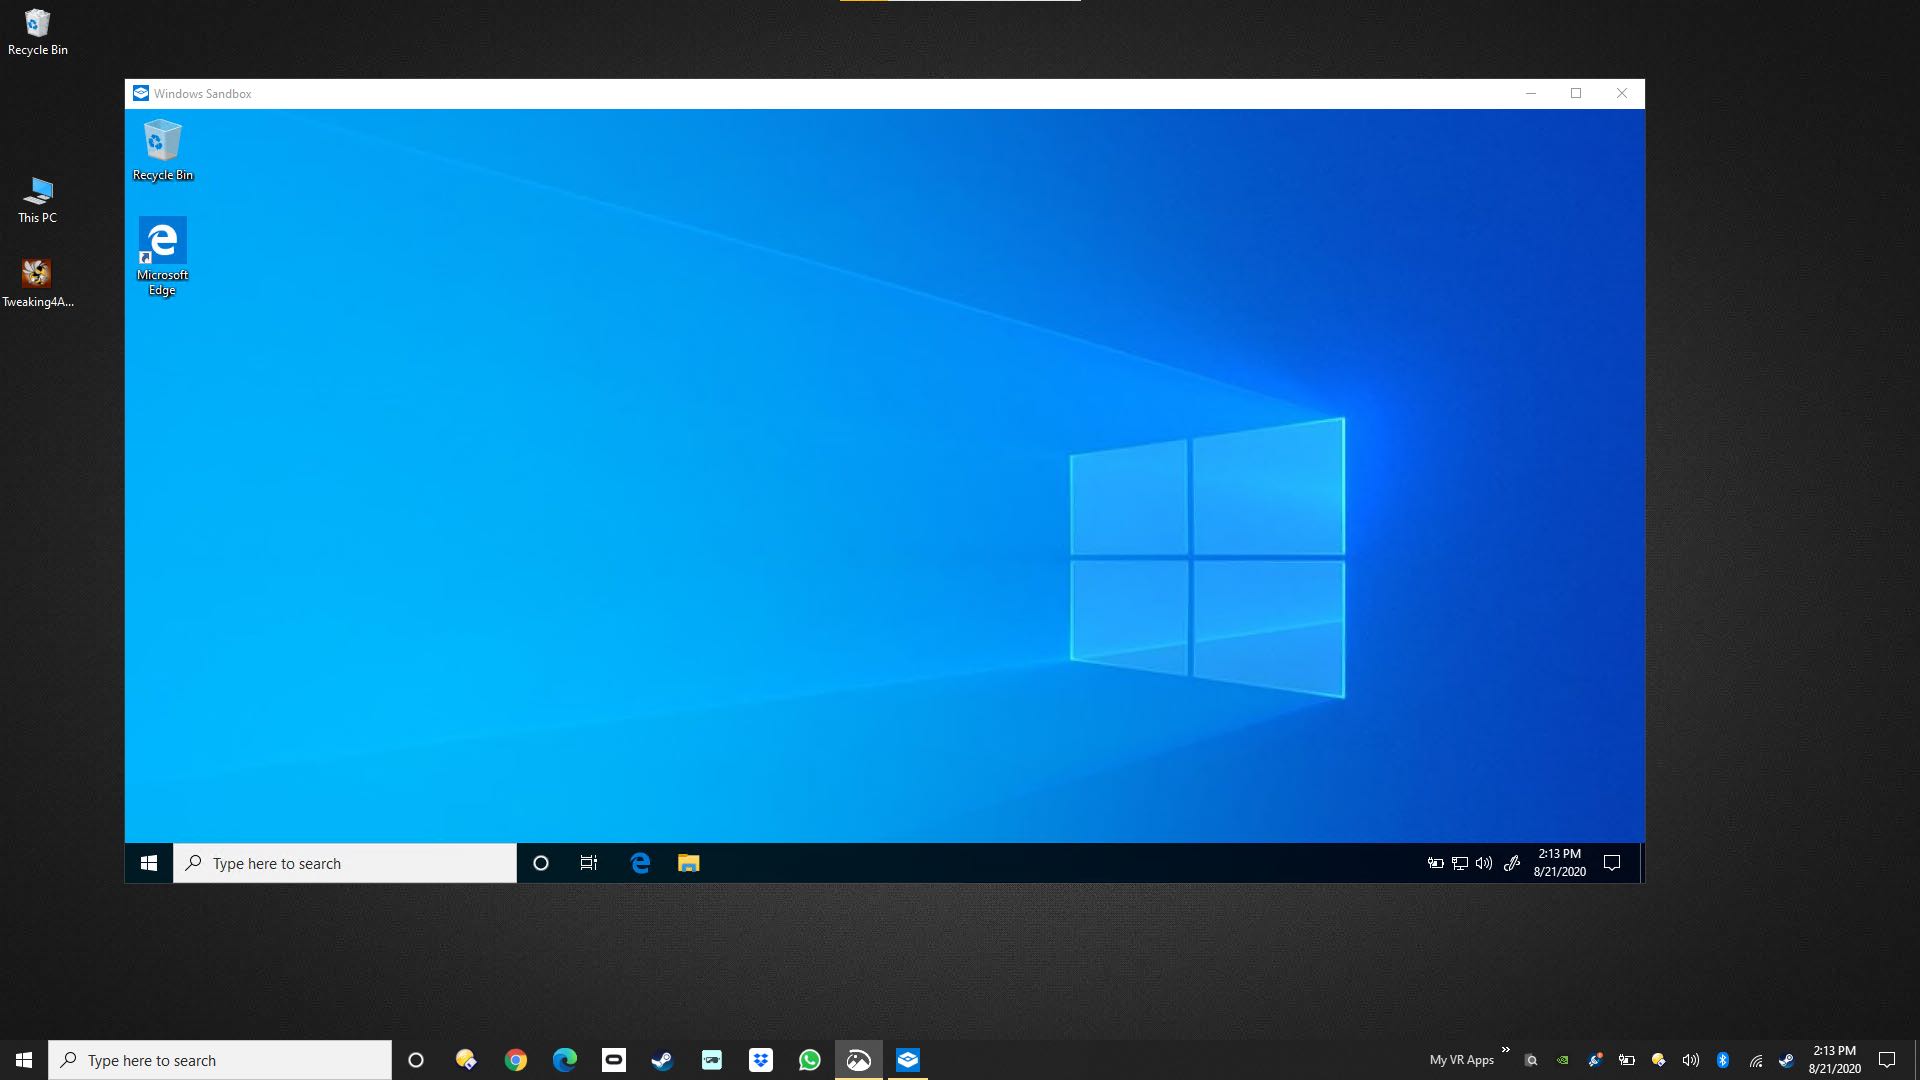This screenshot has height=1080, width=1920.
Task: Open the Oculus app on host taskbar
Action: (x=613, y=1060)
